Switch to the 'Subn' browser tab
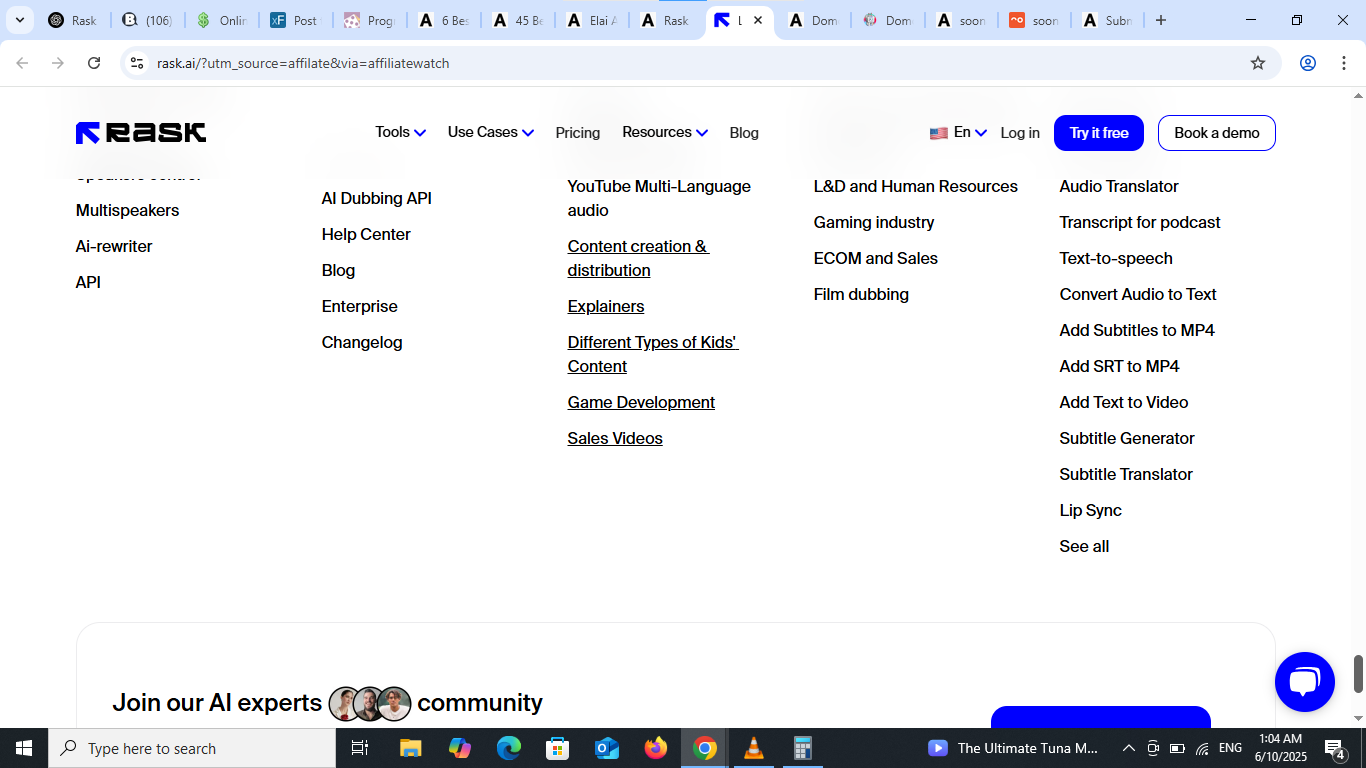1366x768 pixels. [x=1105, y=20]
